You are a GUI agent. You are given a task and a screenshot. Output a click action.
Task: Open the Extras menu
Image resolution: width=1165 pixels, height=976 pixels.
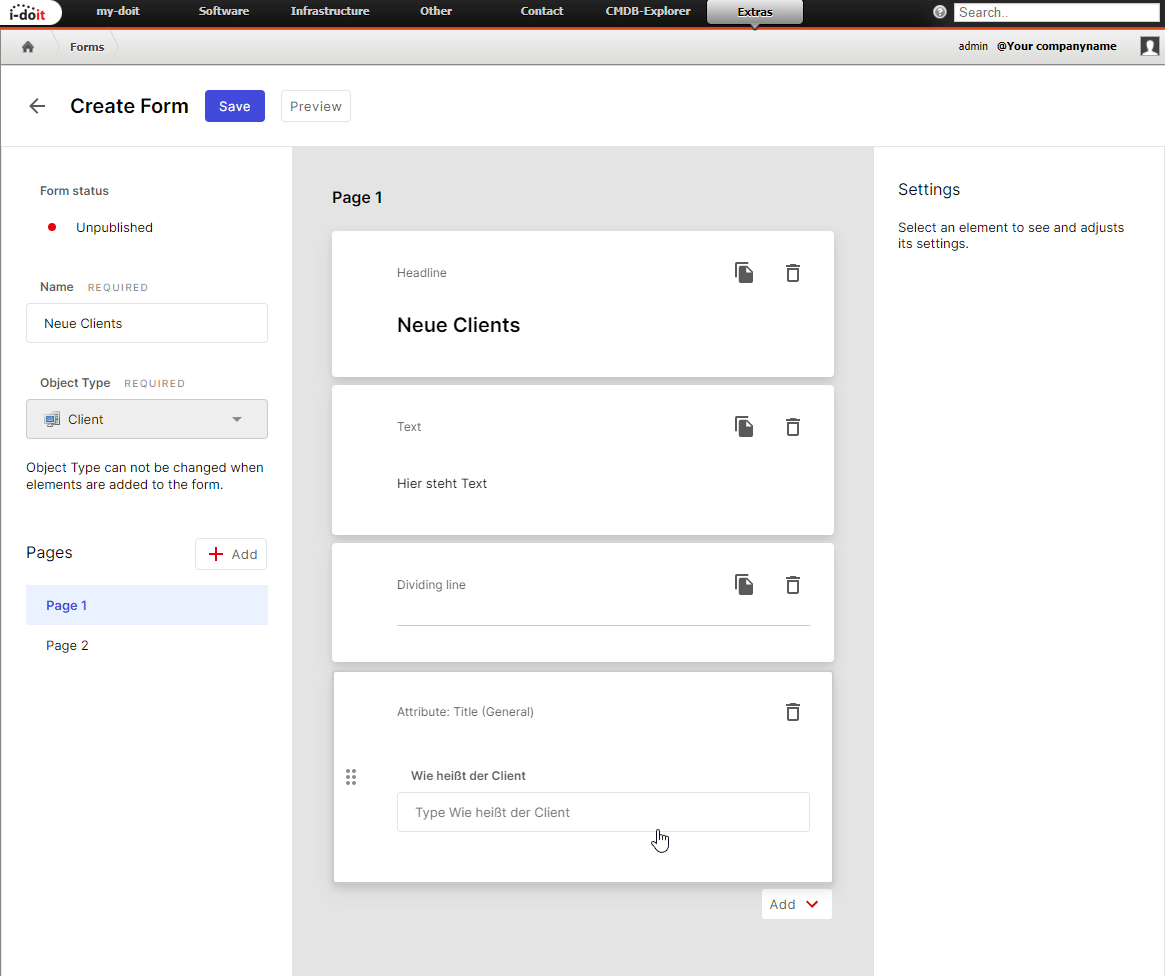tap(754, 12)
